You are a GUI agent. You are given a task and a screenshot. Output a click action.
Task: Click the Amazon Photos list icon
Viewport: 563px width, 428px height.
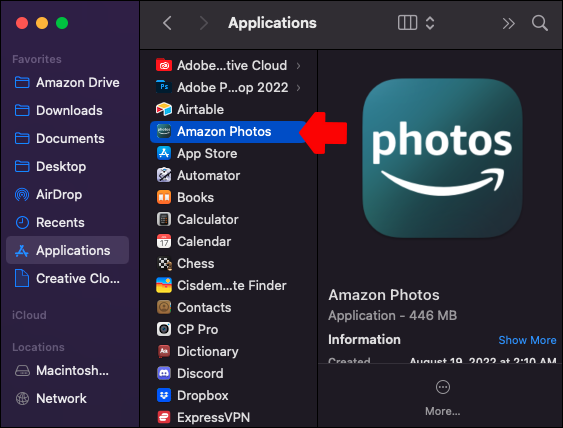(x=164, y=131)
